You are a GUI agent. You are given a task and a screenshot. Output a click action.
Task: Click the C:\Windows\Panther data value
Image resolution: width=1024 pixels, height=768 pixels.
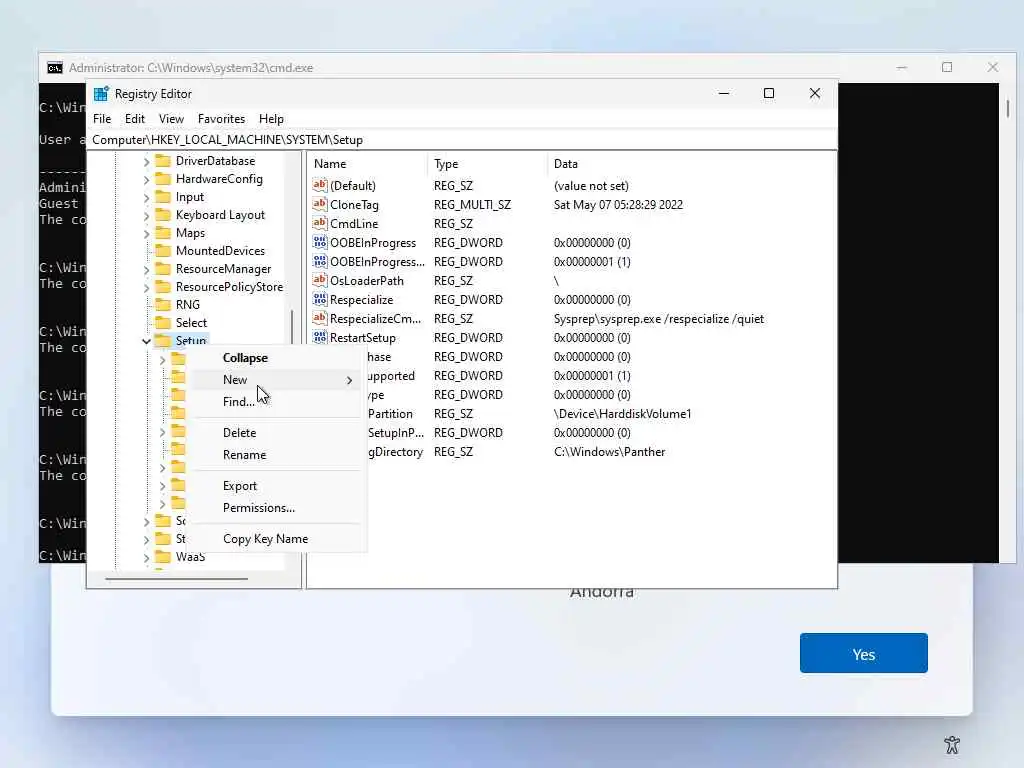609,452
